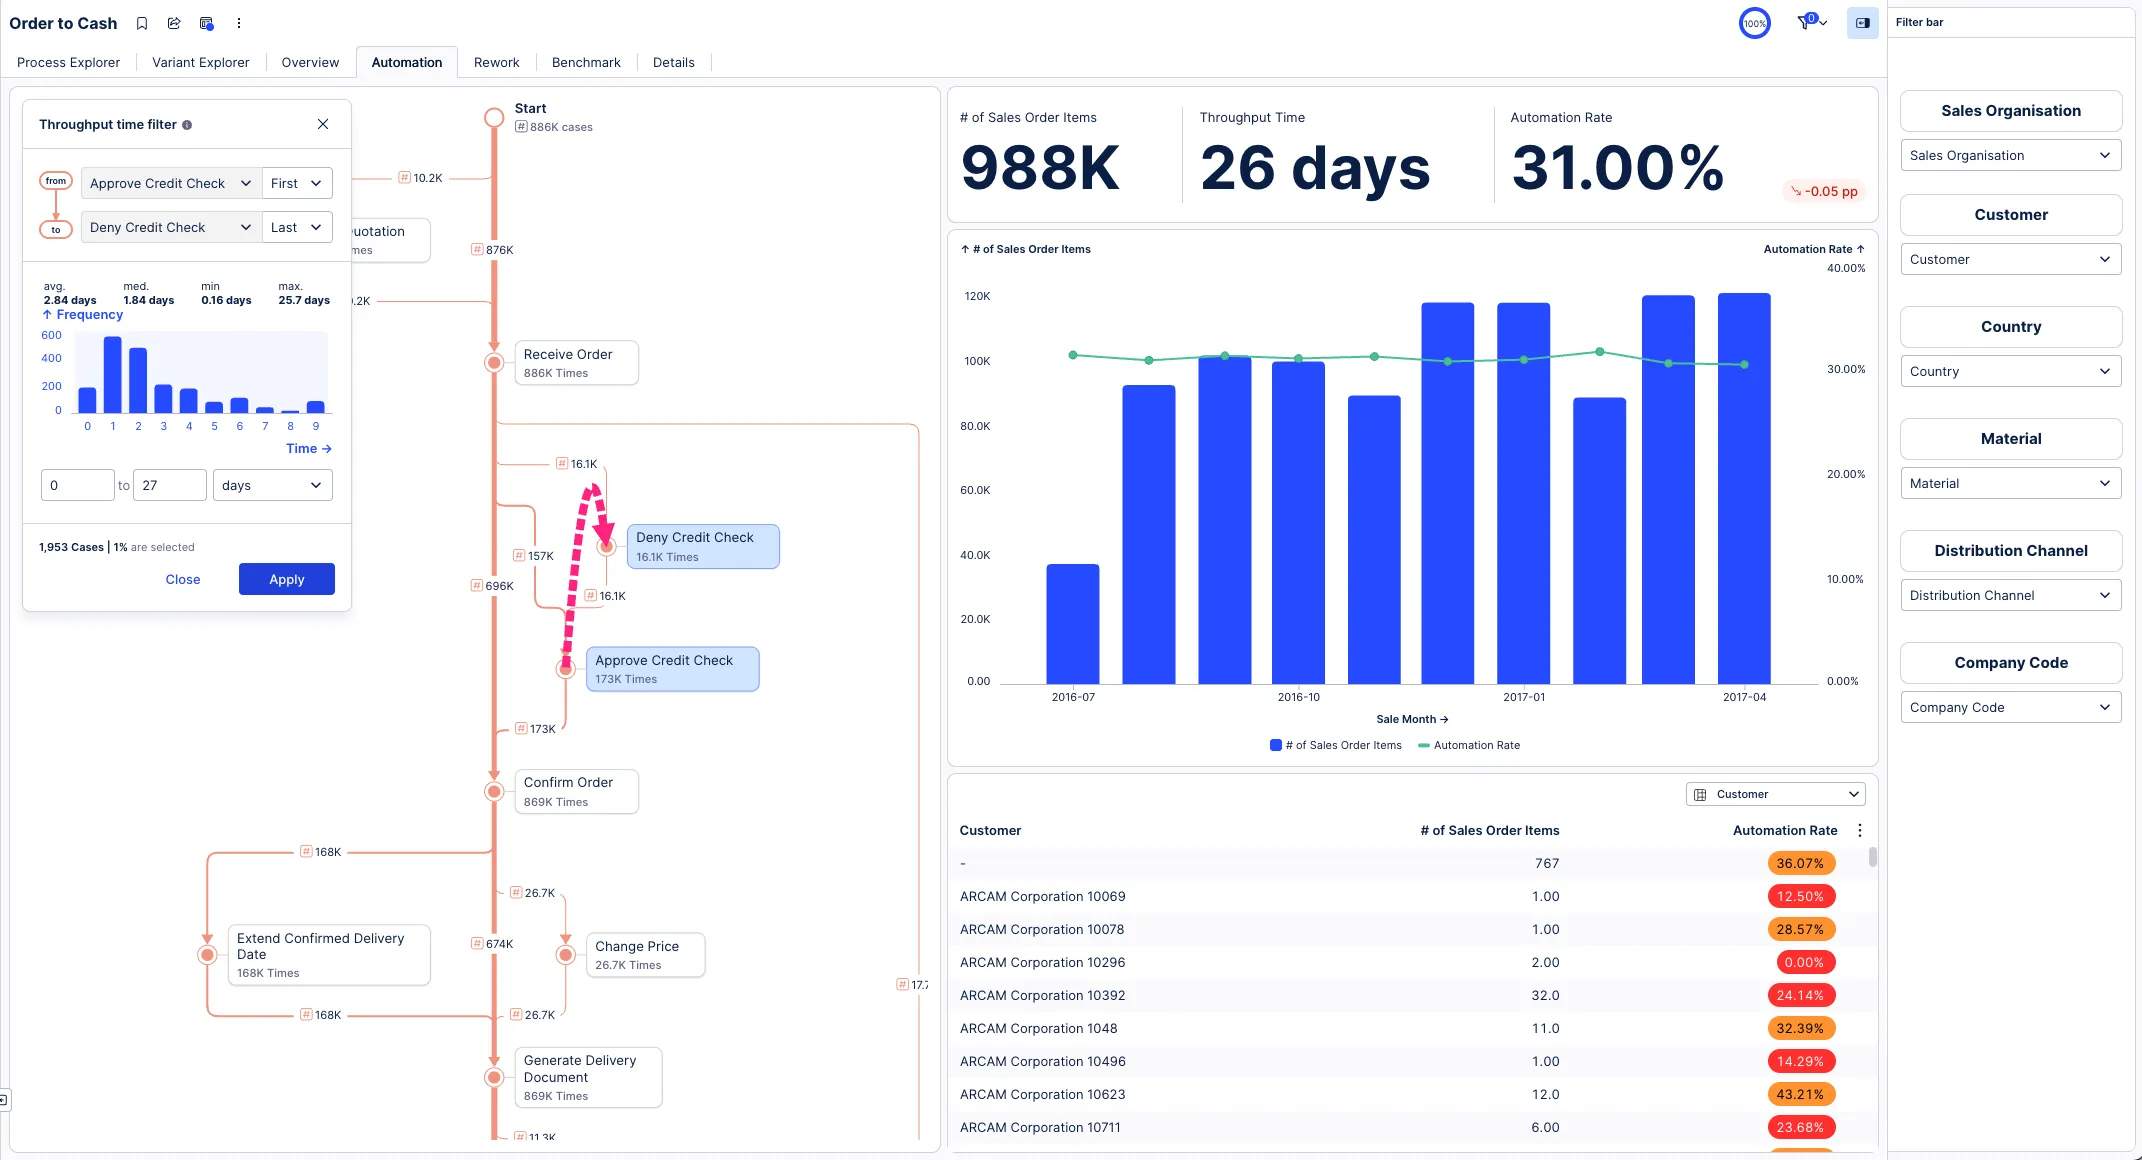Expand the Sales Organisation filter dropdown
Image resolution: width=2142 pixels, height=1160 pixels.
coord(2010,155)
